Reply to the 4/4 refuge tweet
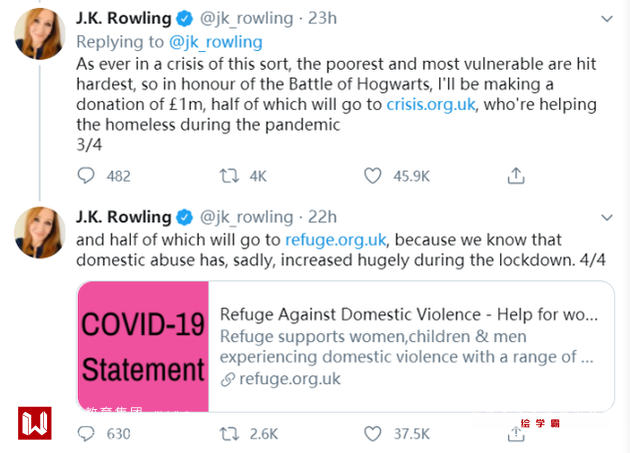630x453 pixels. click(x=87, y=433)
